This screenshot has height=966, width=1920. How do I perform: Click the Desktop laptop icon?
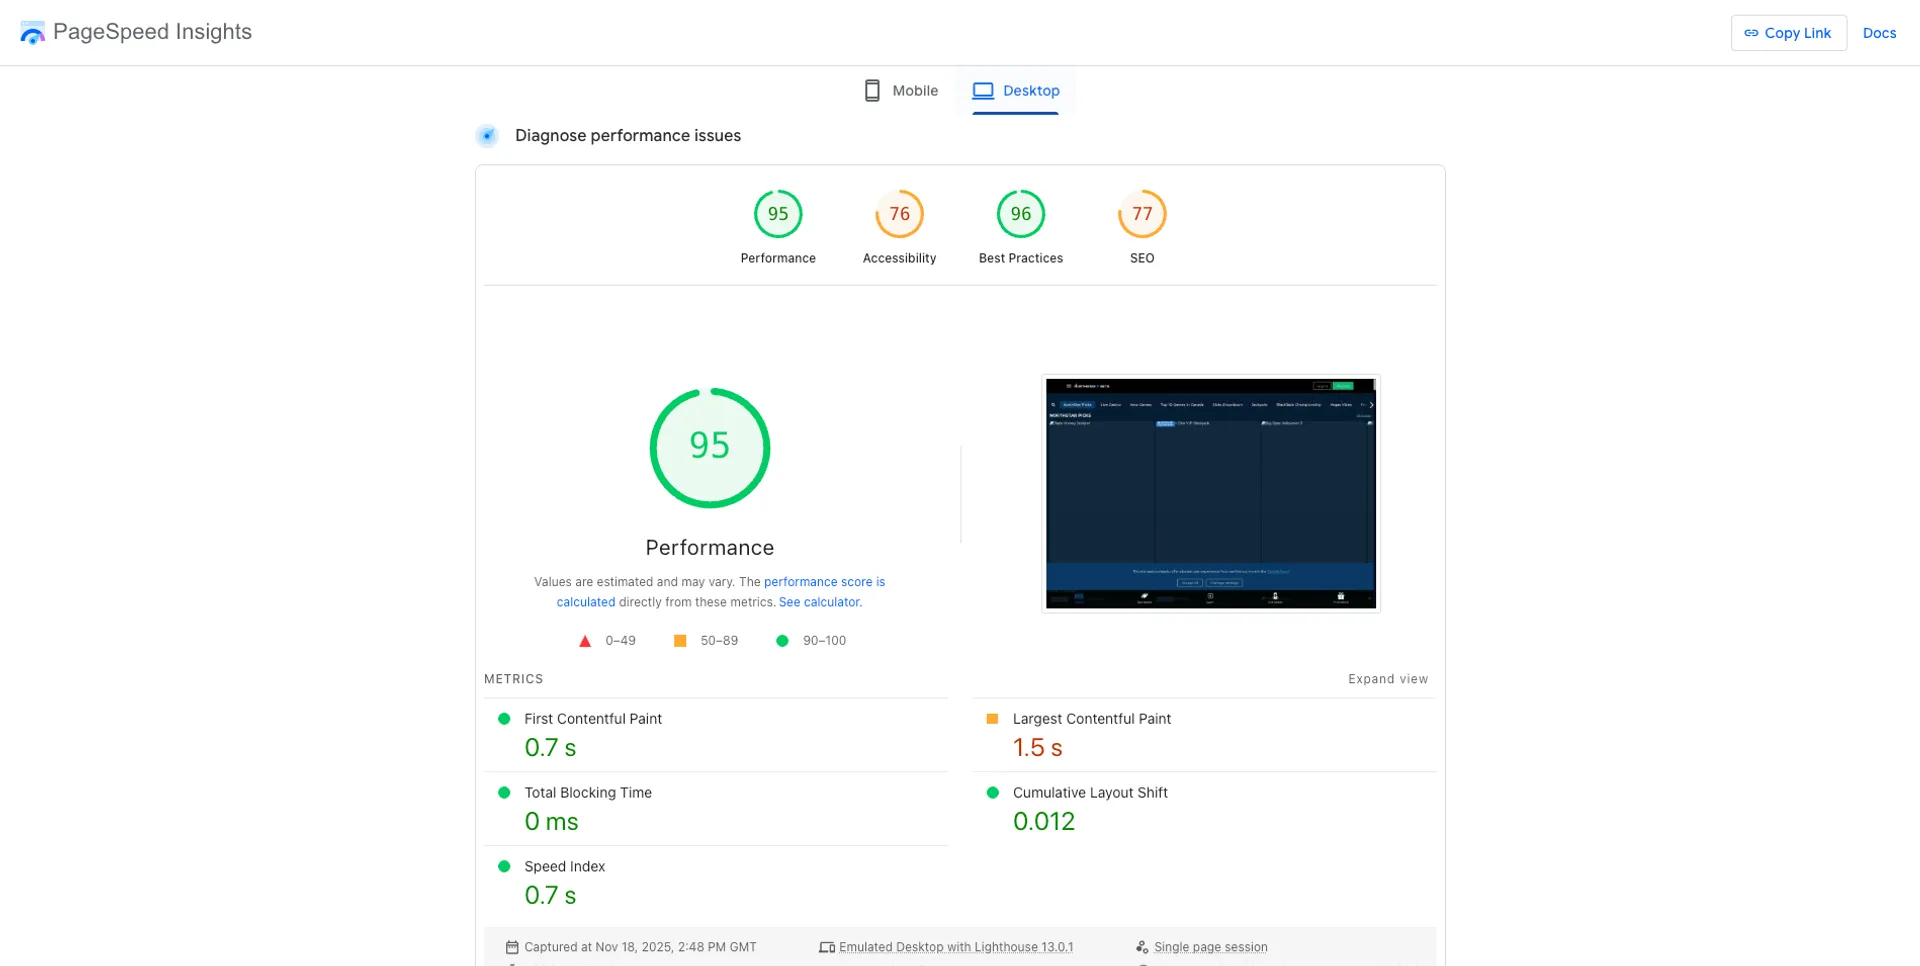point(983,90)
